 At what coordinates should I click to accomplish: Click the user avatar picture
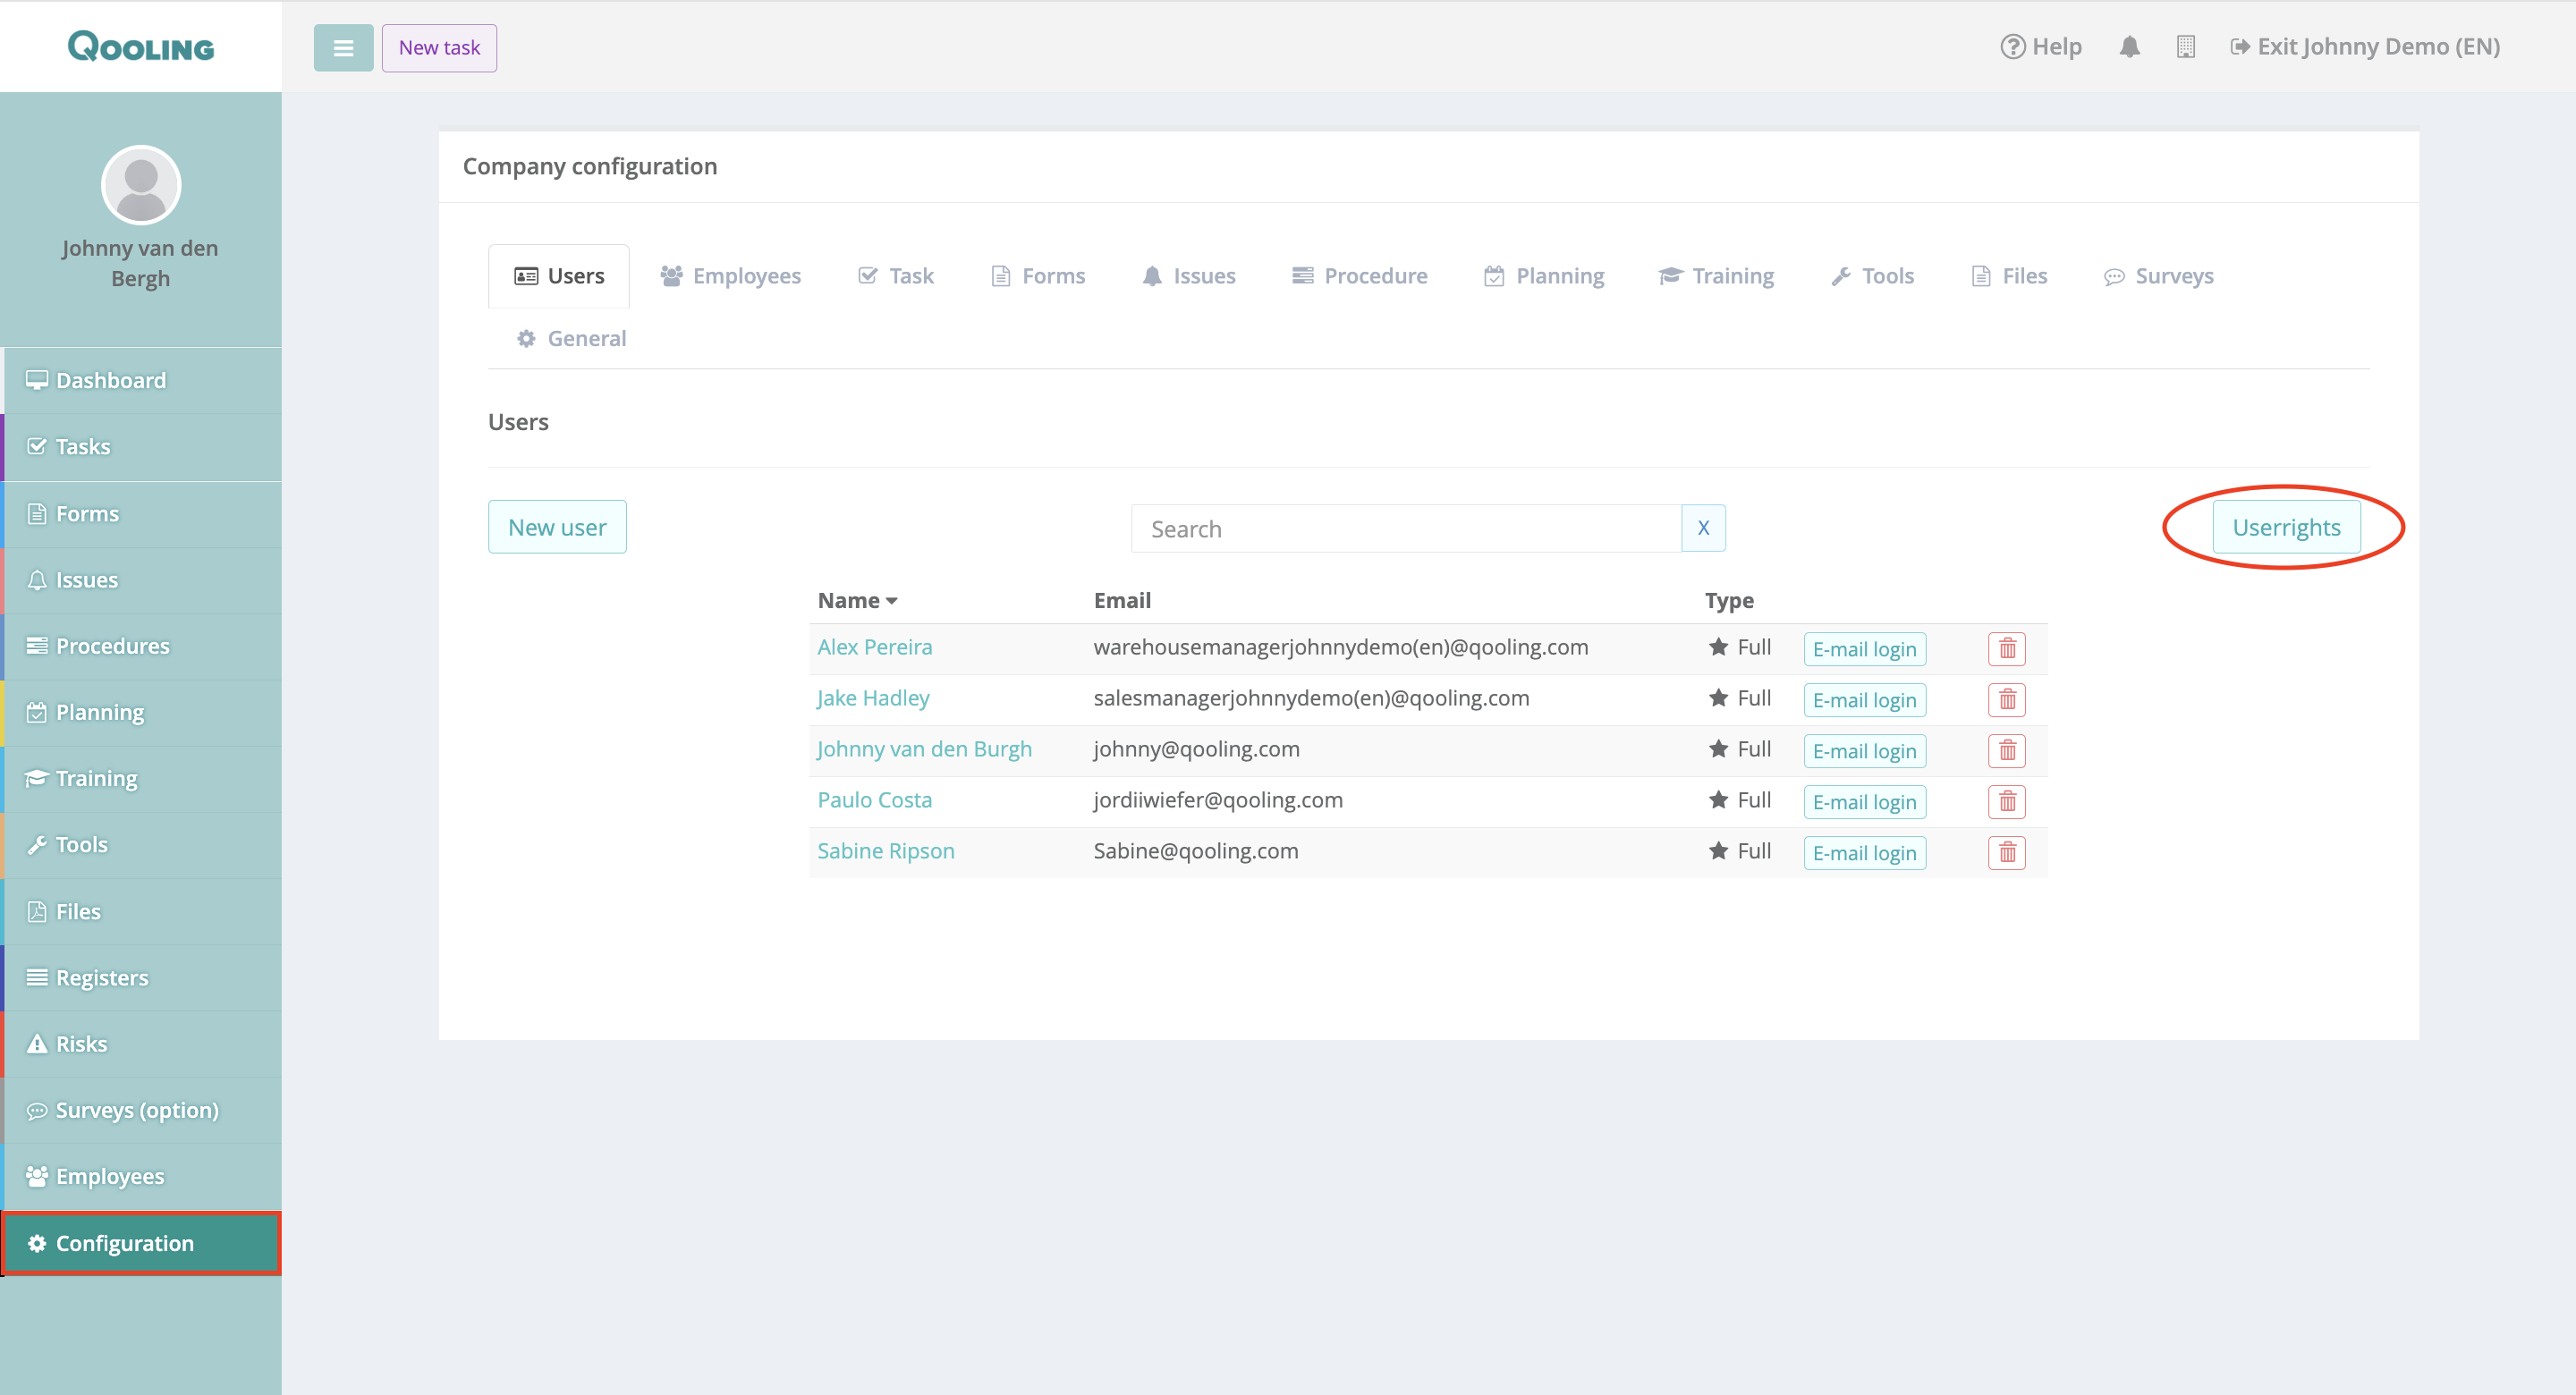pos(141,185)
